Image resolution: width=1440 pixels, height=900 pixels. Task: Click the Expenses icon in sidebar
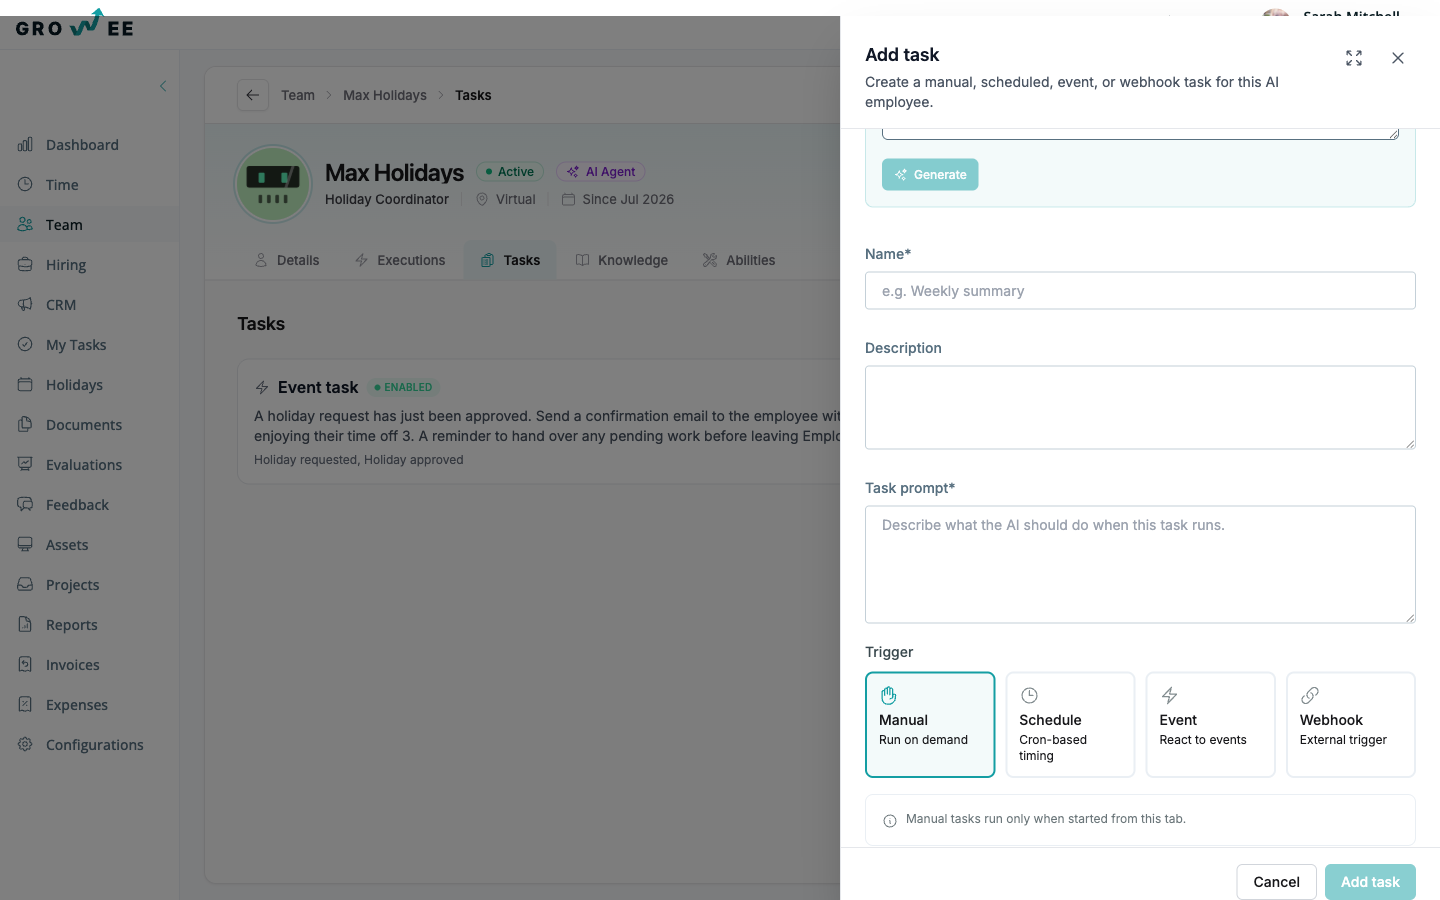point(25,705)
